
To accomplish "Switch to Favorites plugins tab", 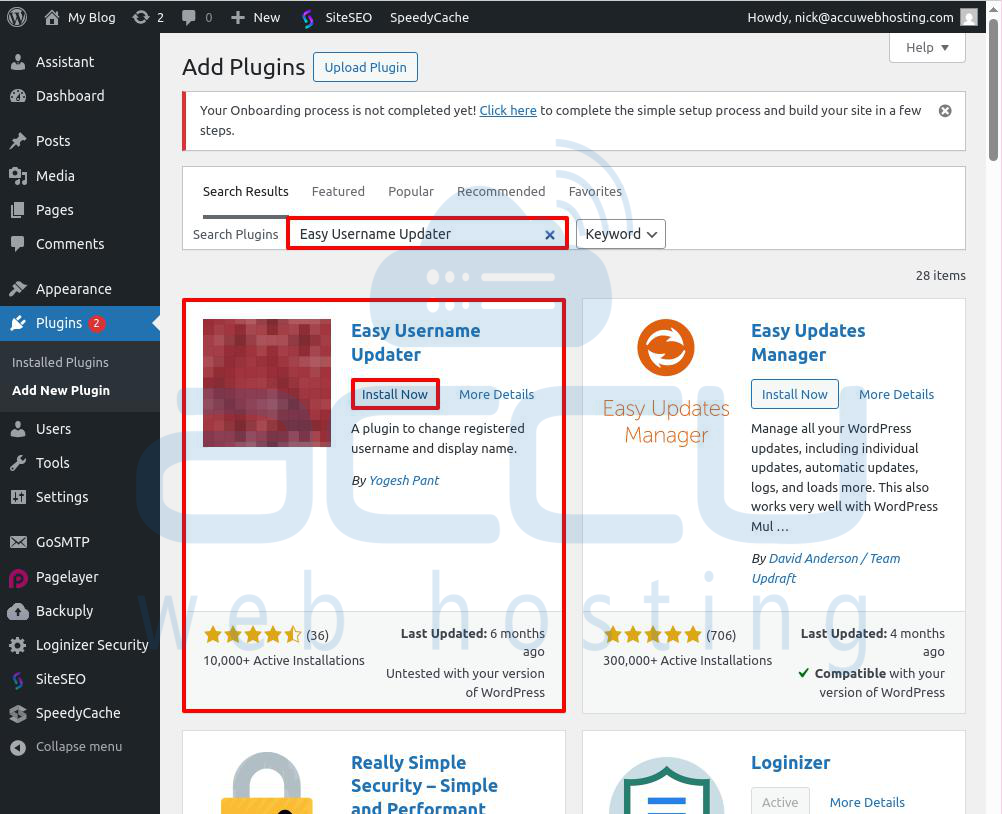I will click(595, 192).
